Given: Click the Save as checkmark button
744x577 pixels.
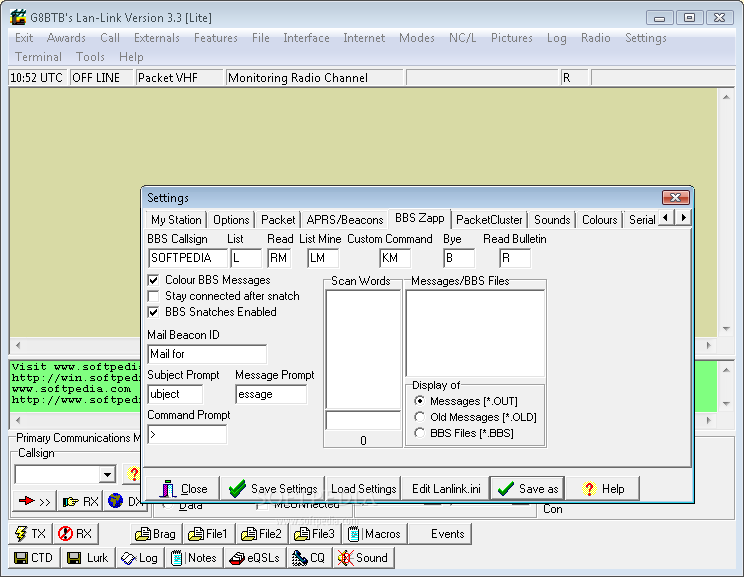Looking at the screenshot, I should coord(528,488).
